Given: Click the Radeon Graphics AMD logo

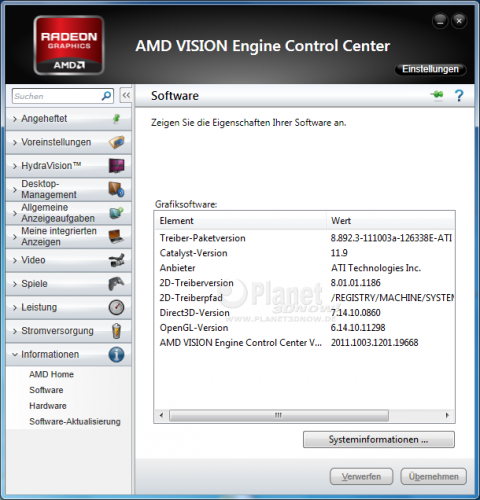Looking at the screenshot, I should click(x=69, y=45).
